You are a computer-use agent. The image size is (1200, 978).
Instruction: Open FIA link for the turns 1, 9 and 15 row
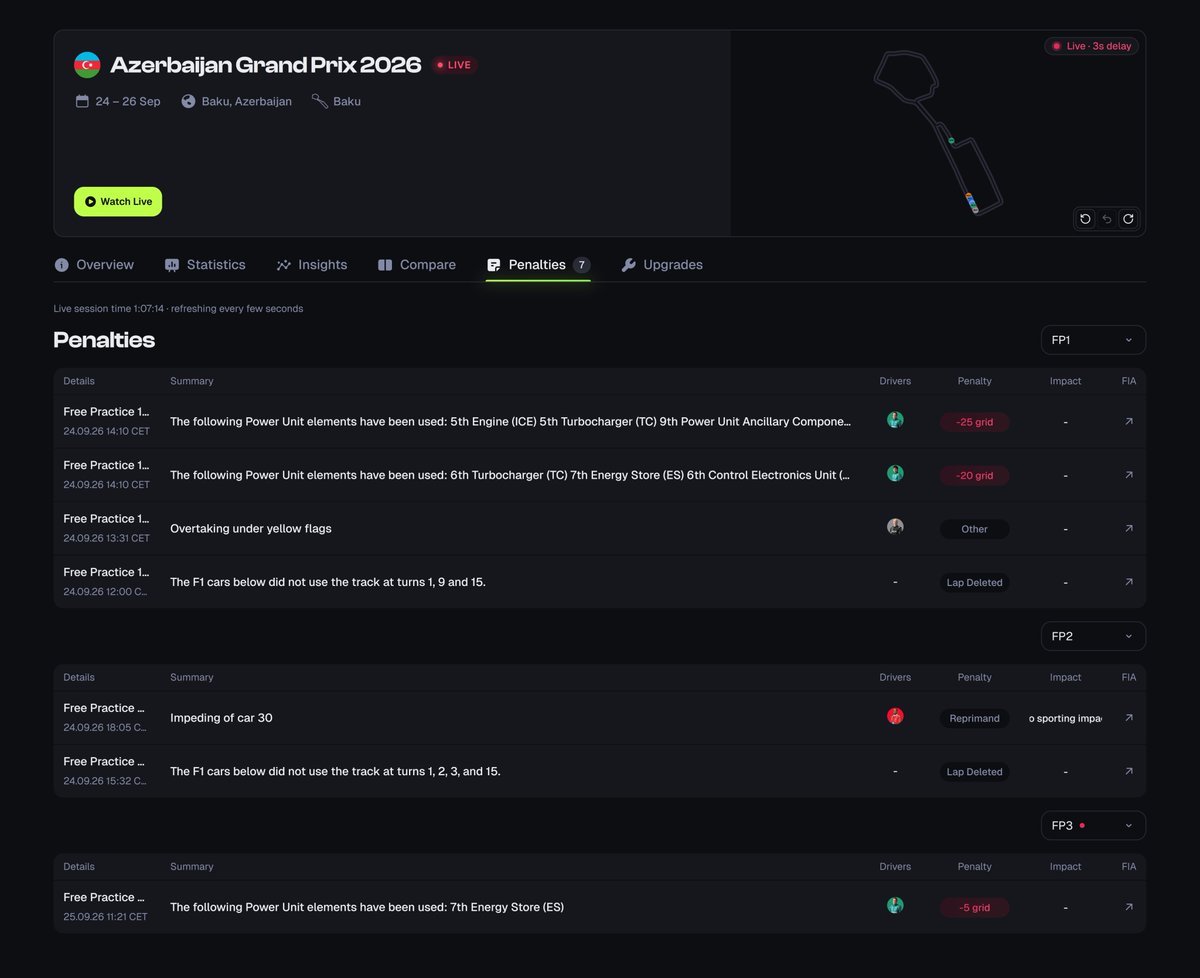(1129, 582)
